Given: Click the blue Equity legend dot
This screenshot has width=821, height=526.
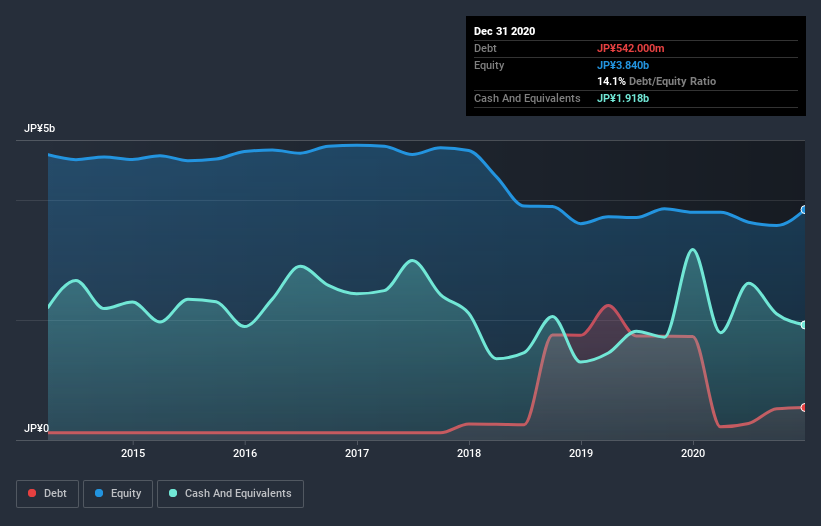Looking at the screenshot, I should (99, 493).
